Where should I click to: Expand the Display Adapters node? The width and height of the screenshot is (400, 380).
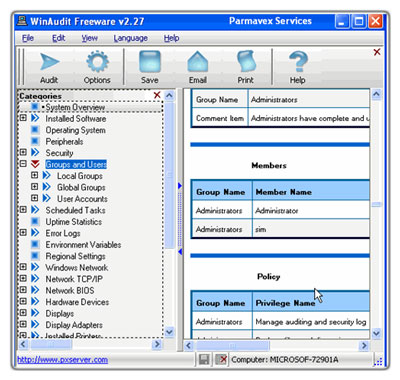point(23,324)
